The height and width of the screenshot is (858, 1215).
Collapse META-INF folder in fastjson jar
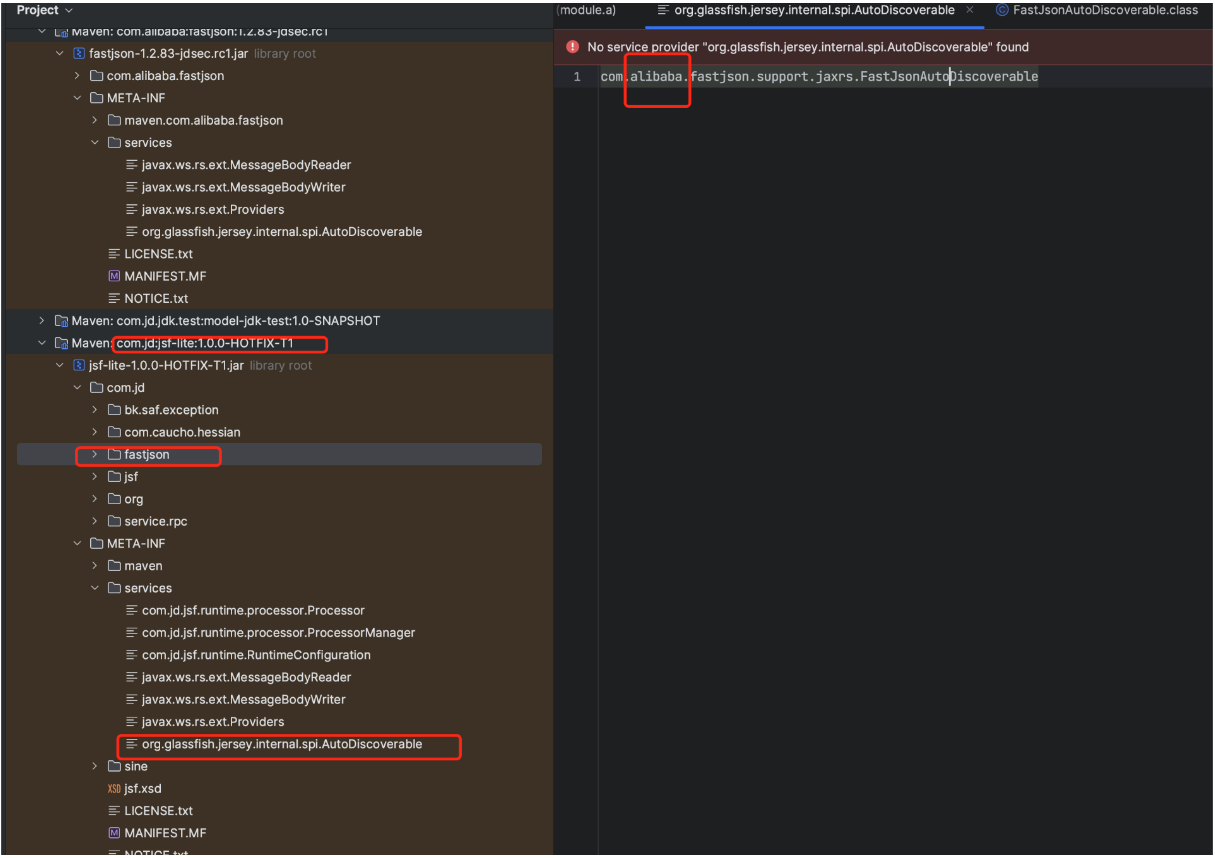(x=78, y=98)
